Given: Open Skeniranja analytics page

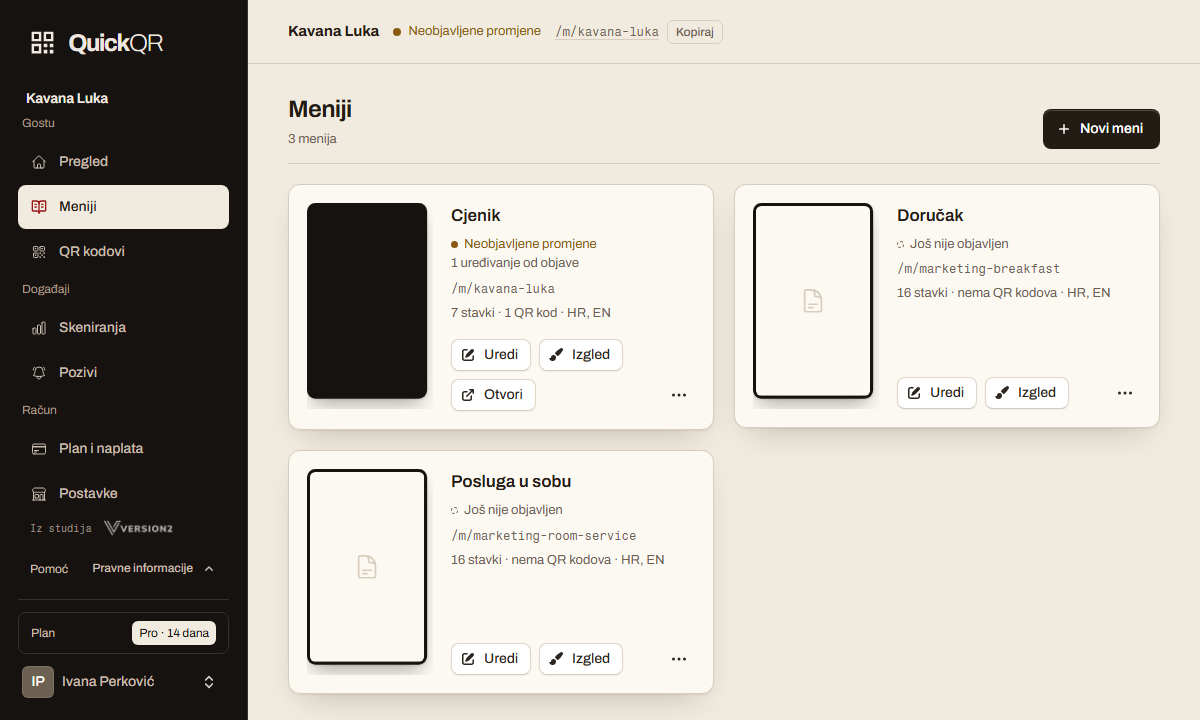Looking at the screenshot, I should click(123, 327).
